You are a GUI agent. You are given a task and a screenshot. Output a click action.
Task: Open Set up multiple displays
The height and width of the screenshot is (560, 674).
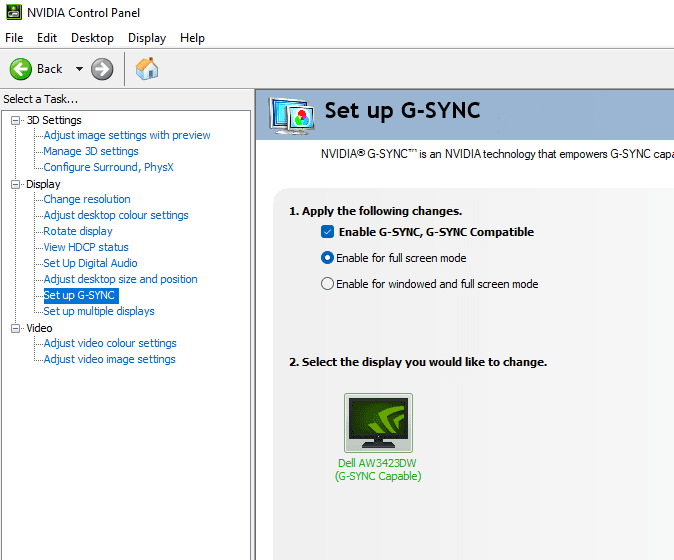tap(99, 311)
